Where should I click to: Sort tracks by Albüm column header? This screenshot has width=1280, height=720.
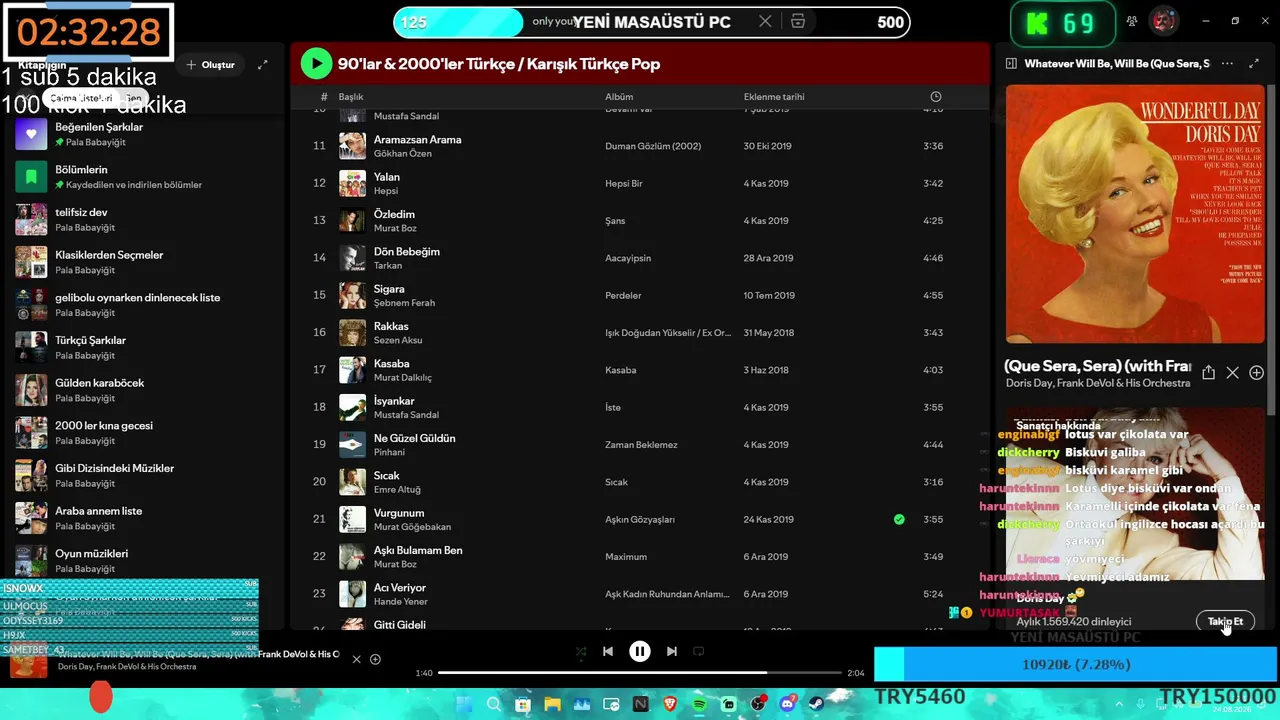[619, 97]
